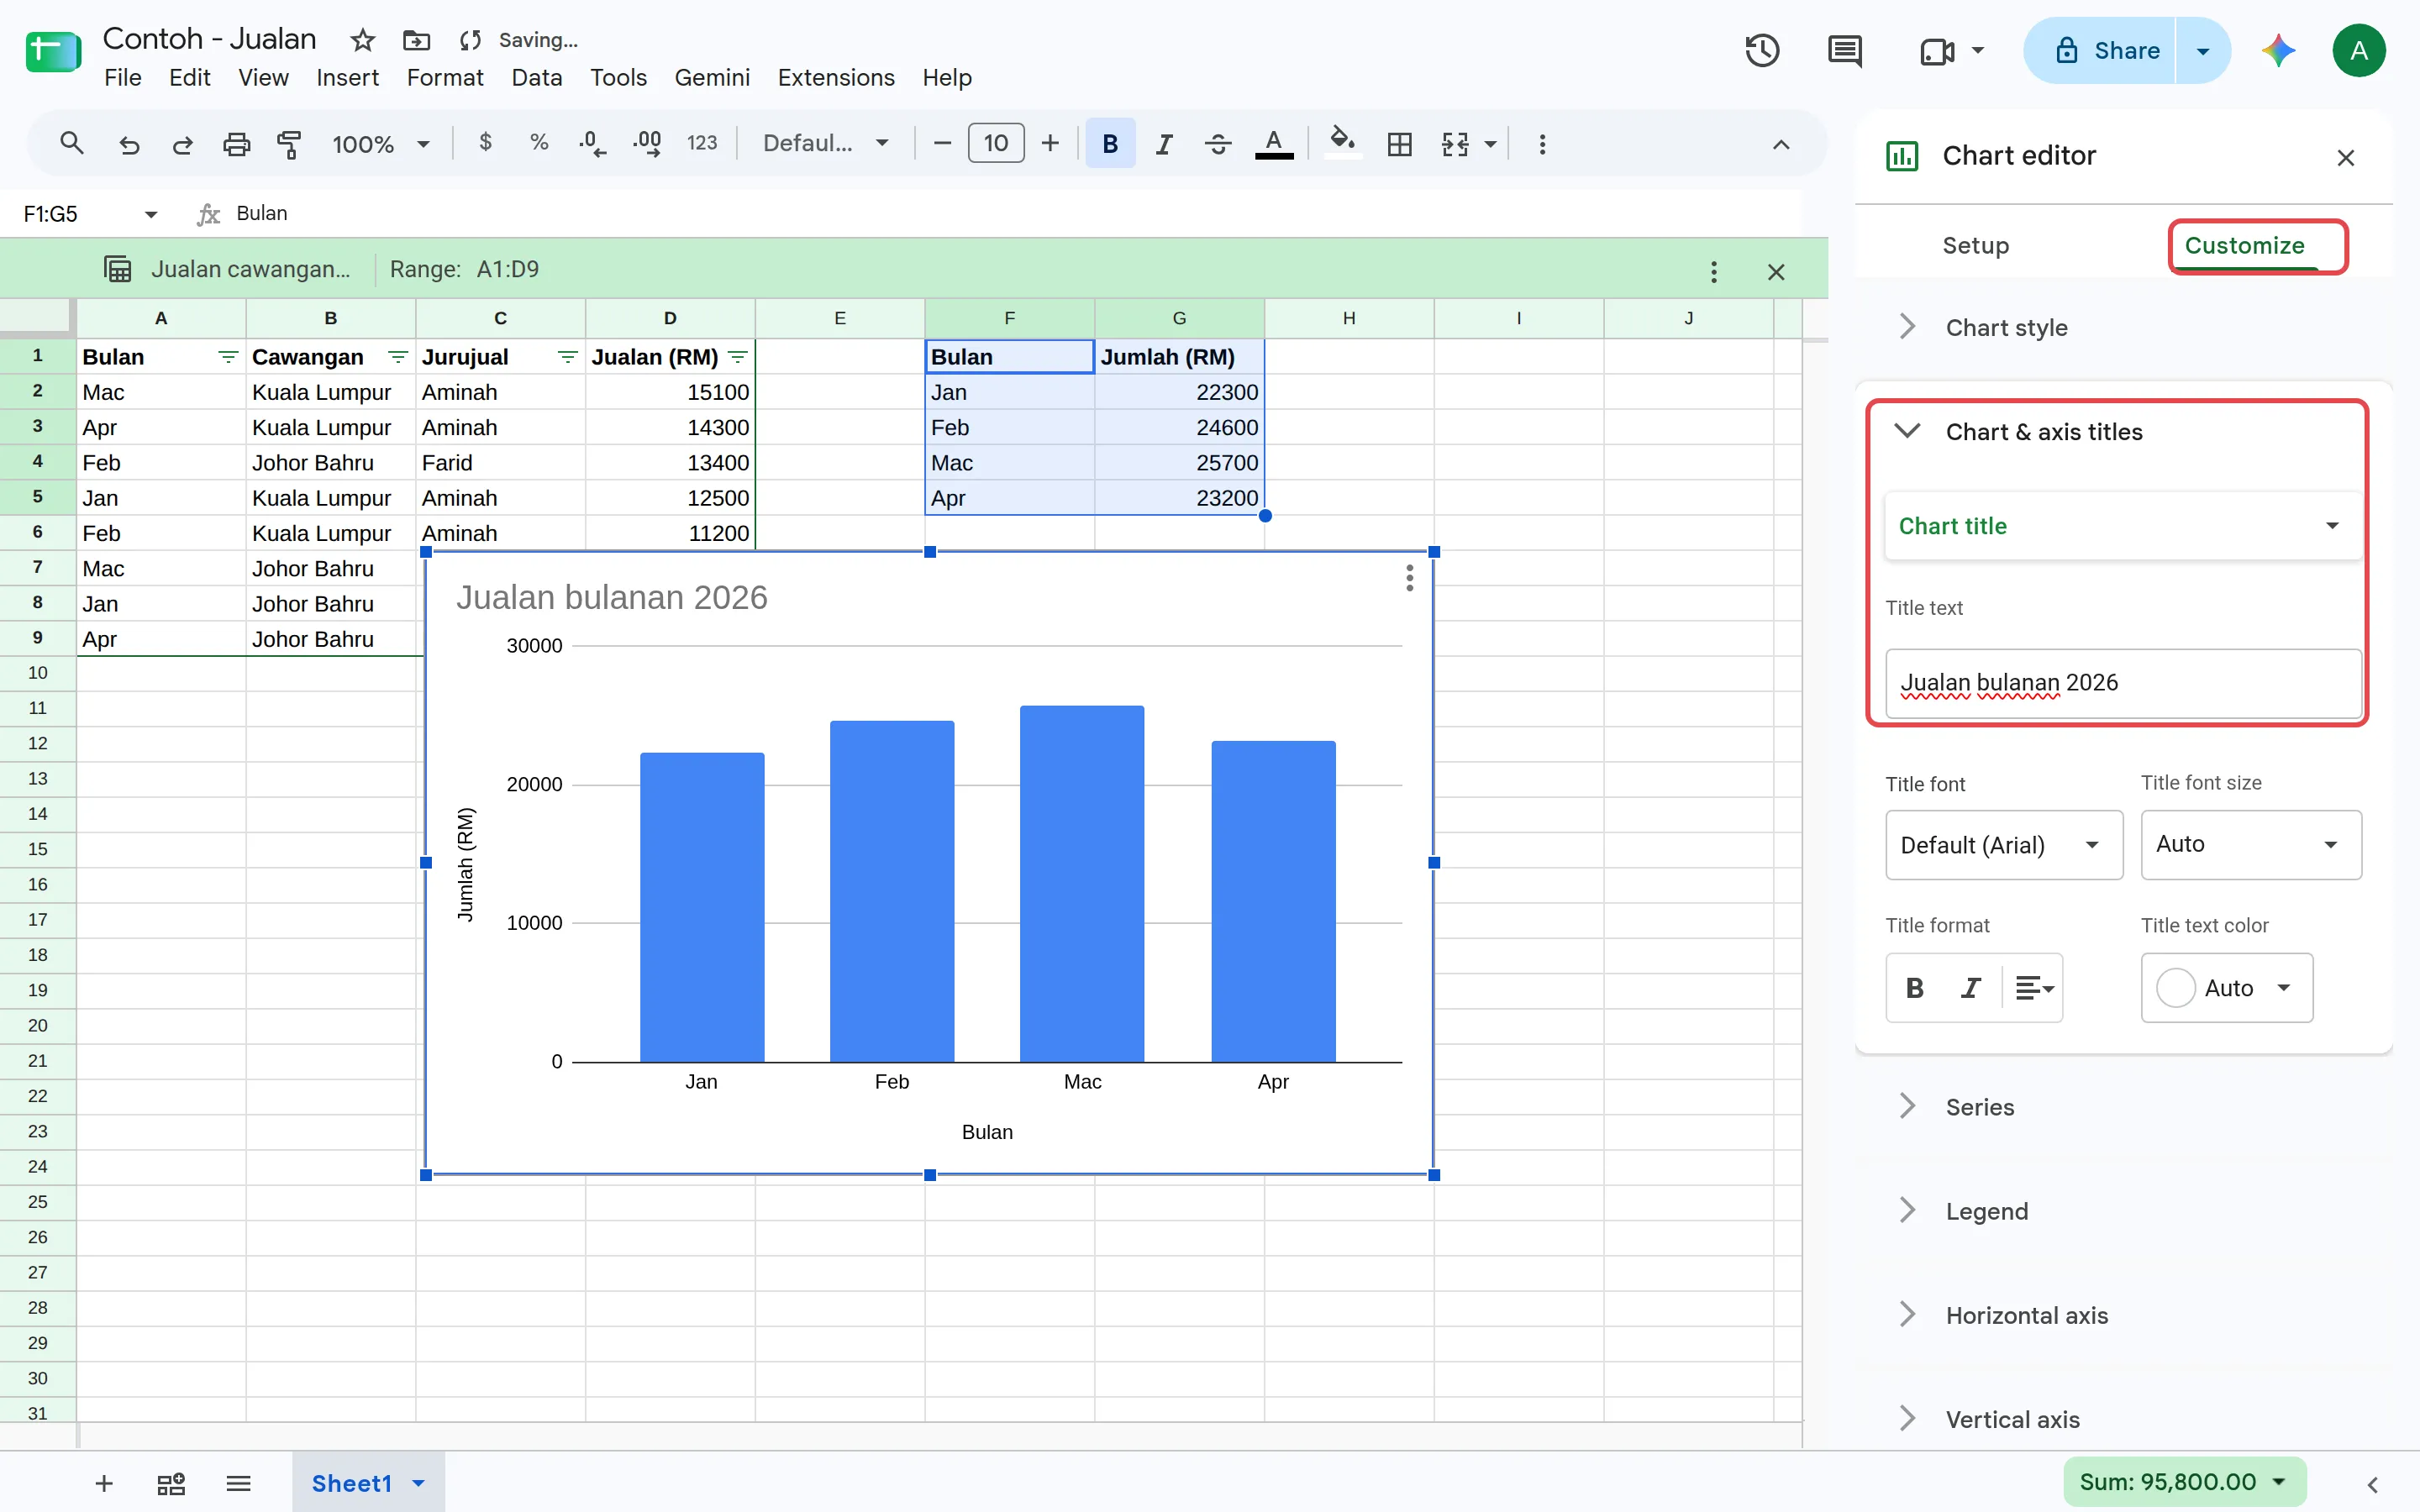Click the print icon
Screen dimensions: 2420x1512
236,144
